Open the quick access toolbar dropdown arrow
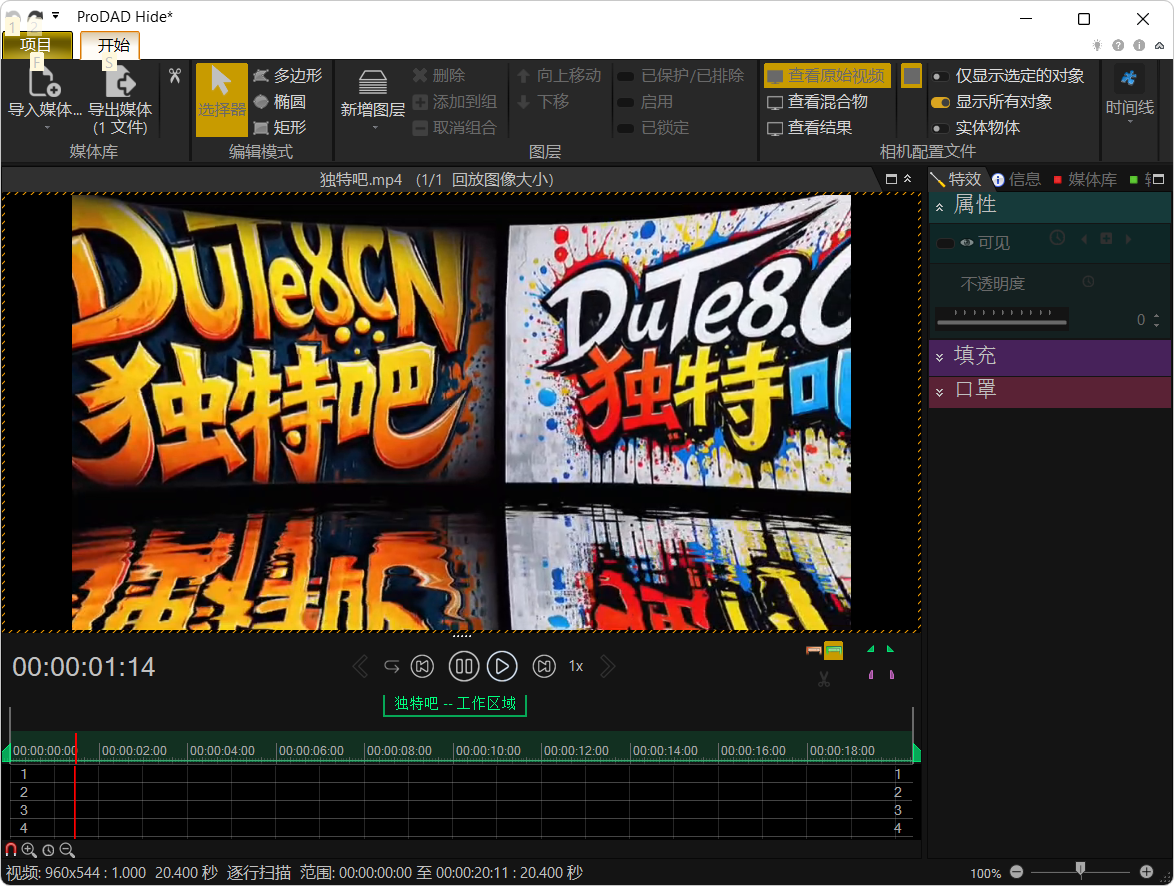The image size is (1174, 886). (x=55, y=15)
